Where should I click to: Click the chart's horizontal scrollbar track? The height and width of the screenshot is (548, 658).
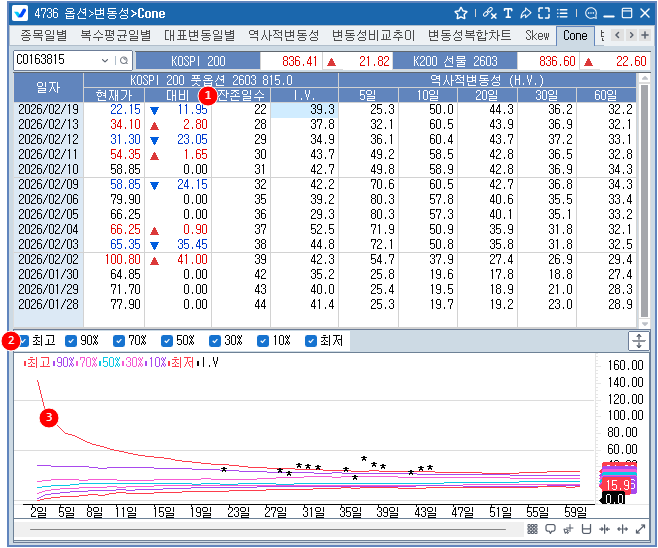(x=270, y=528)
